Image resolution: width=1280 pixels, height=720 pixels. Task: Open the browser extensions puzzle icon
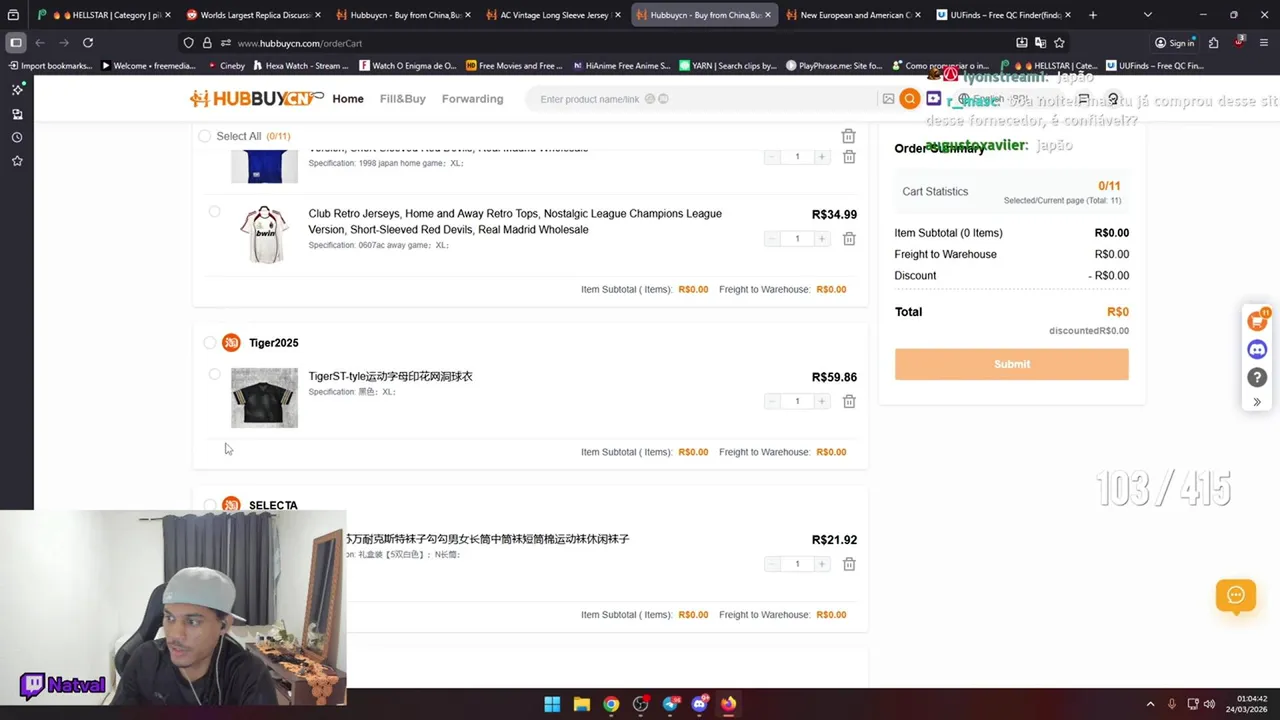click(x=1213, y=43)
